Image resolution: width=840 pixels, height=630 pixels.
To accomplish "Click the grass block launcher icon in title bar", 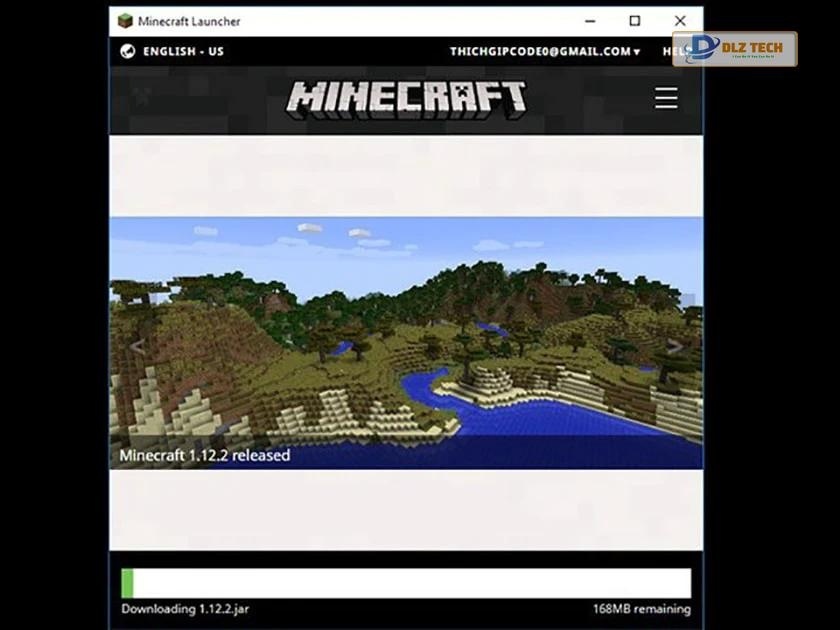I will pyautogui.click(x=124, y=20).
